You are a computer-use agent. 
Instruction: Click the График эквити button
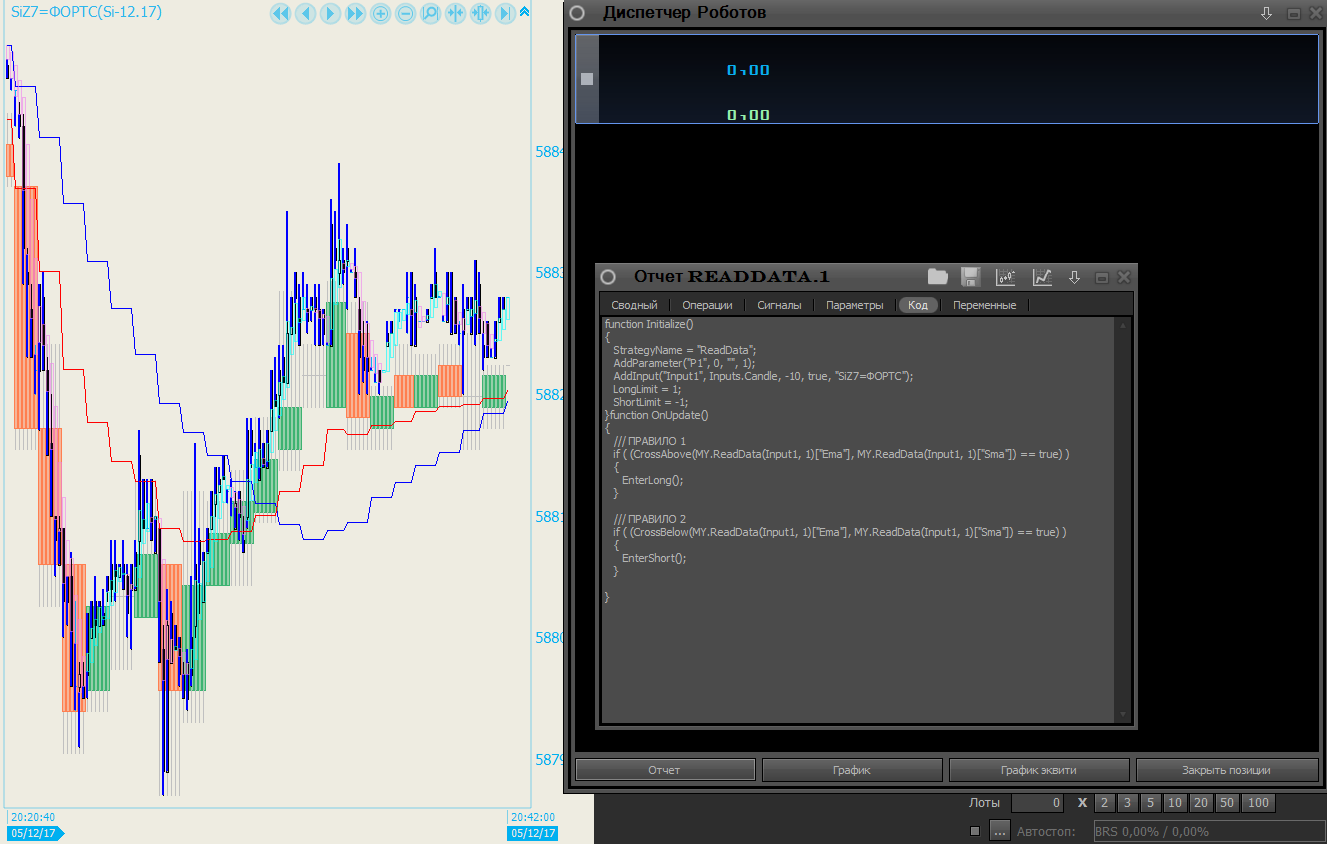[x=1039, y=770]
